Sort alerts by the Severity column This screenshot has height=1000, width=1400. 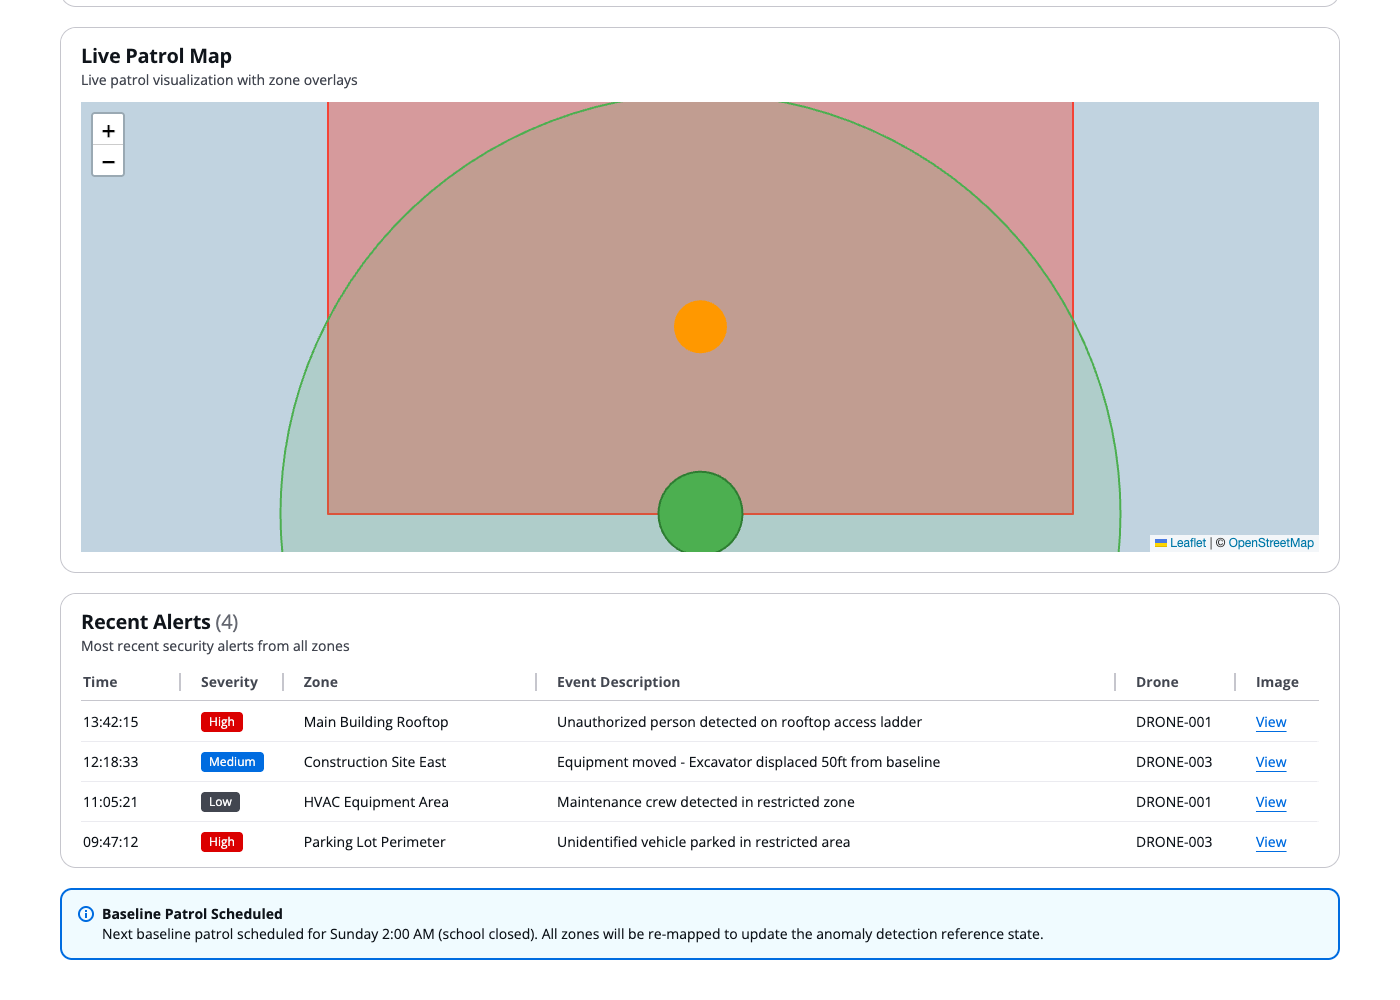[229, 682]
